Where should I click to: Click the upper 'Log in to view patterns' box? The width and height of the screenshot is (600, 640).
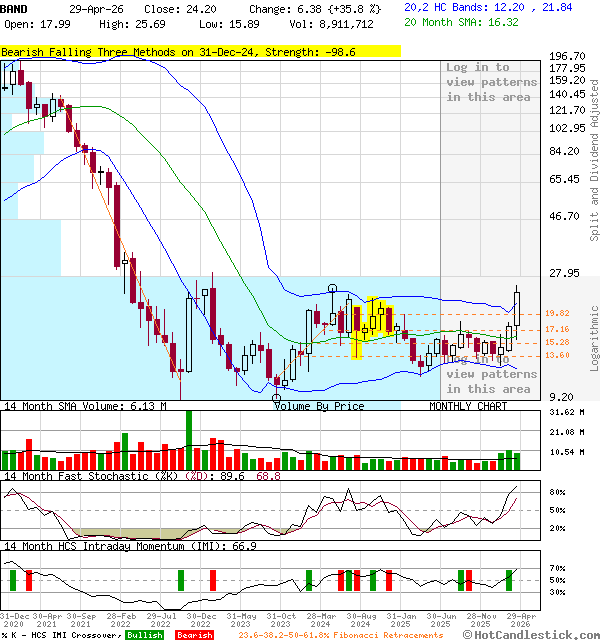[489, 82]
